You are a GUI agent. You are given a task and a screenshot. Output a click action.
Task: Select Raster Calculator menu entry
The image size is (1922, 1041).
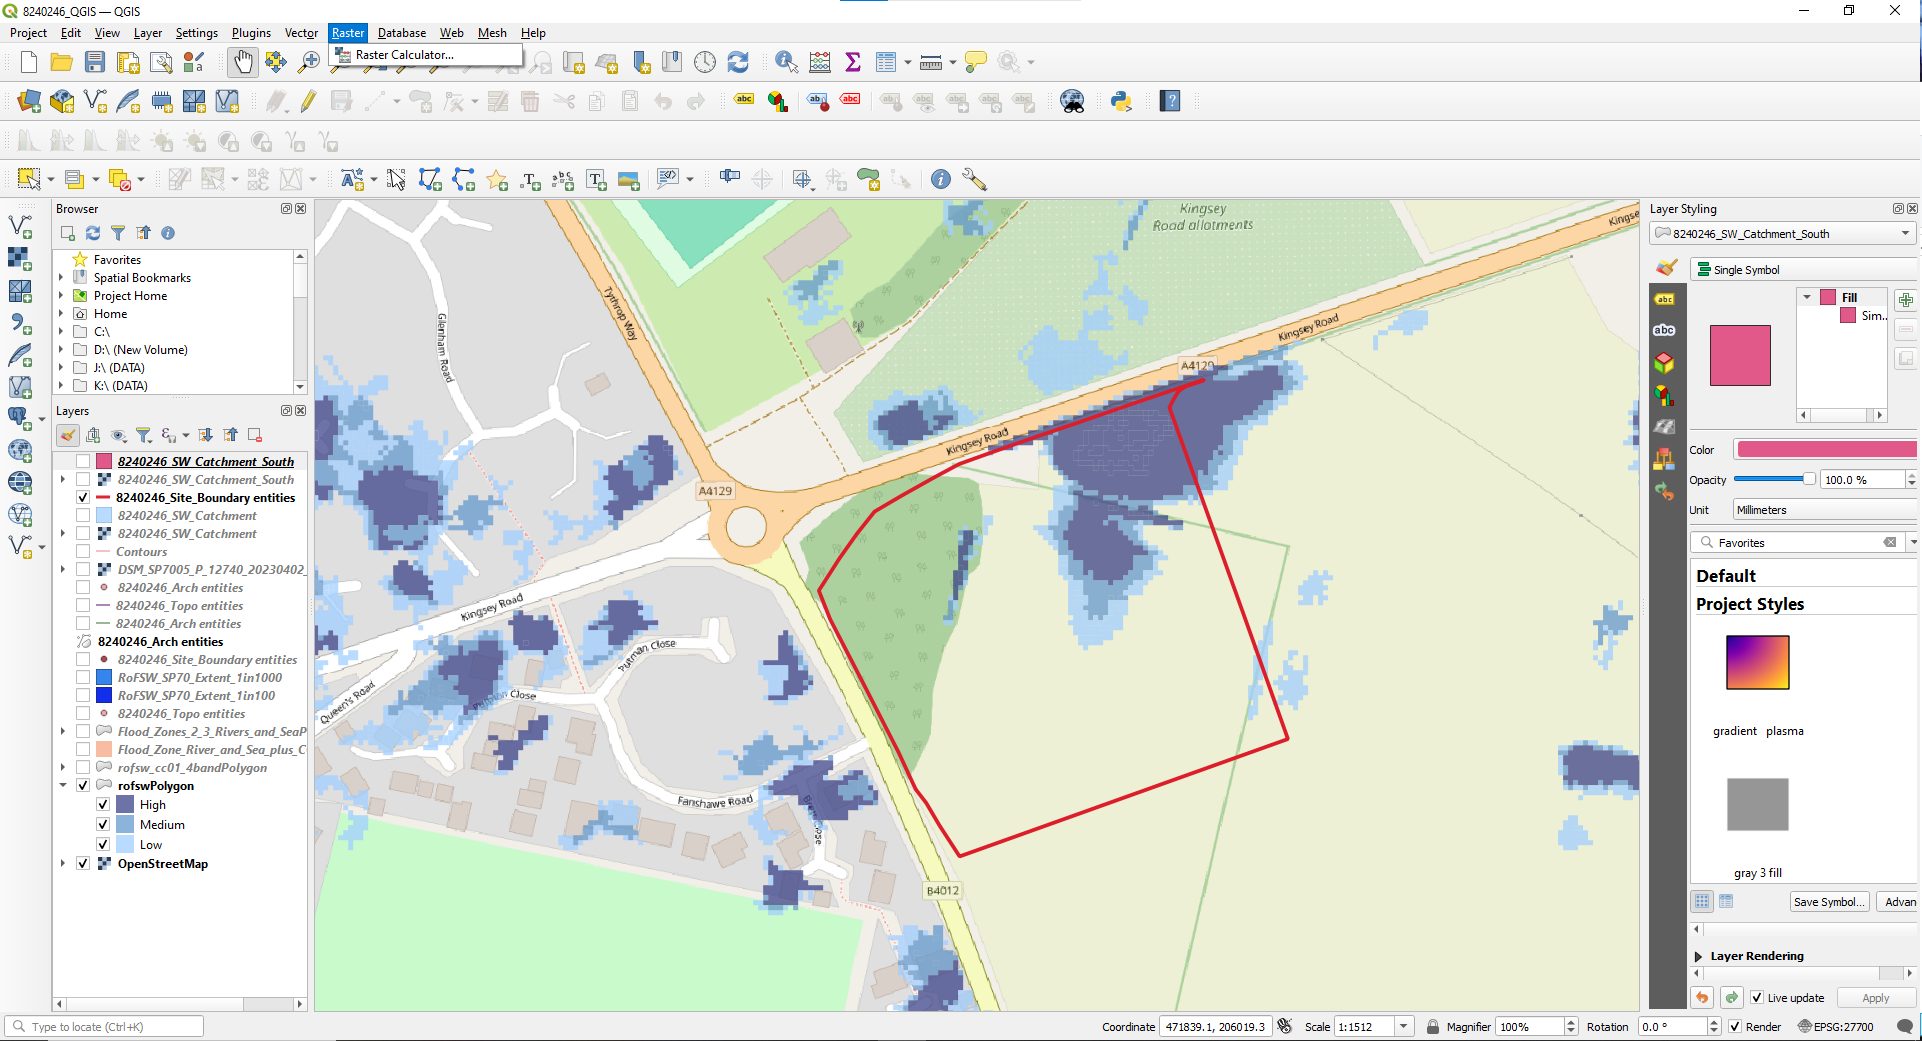coord(404,55)
